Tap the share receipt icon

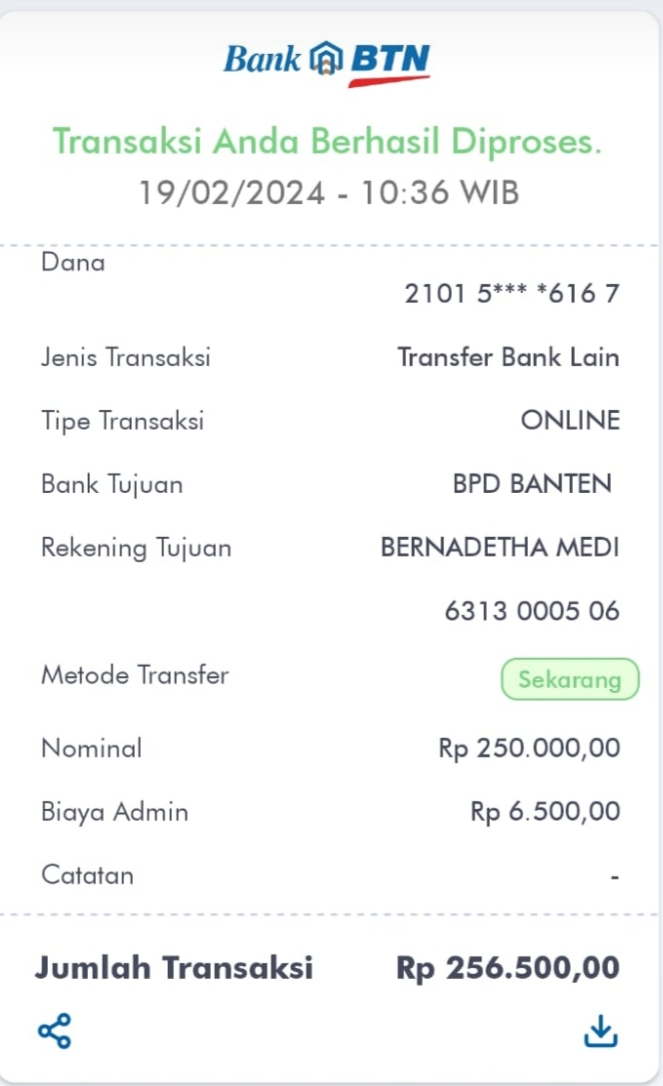[54, 1031]
